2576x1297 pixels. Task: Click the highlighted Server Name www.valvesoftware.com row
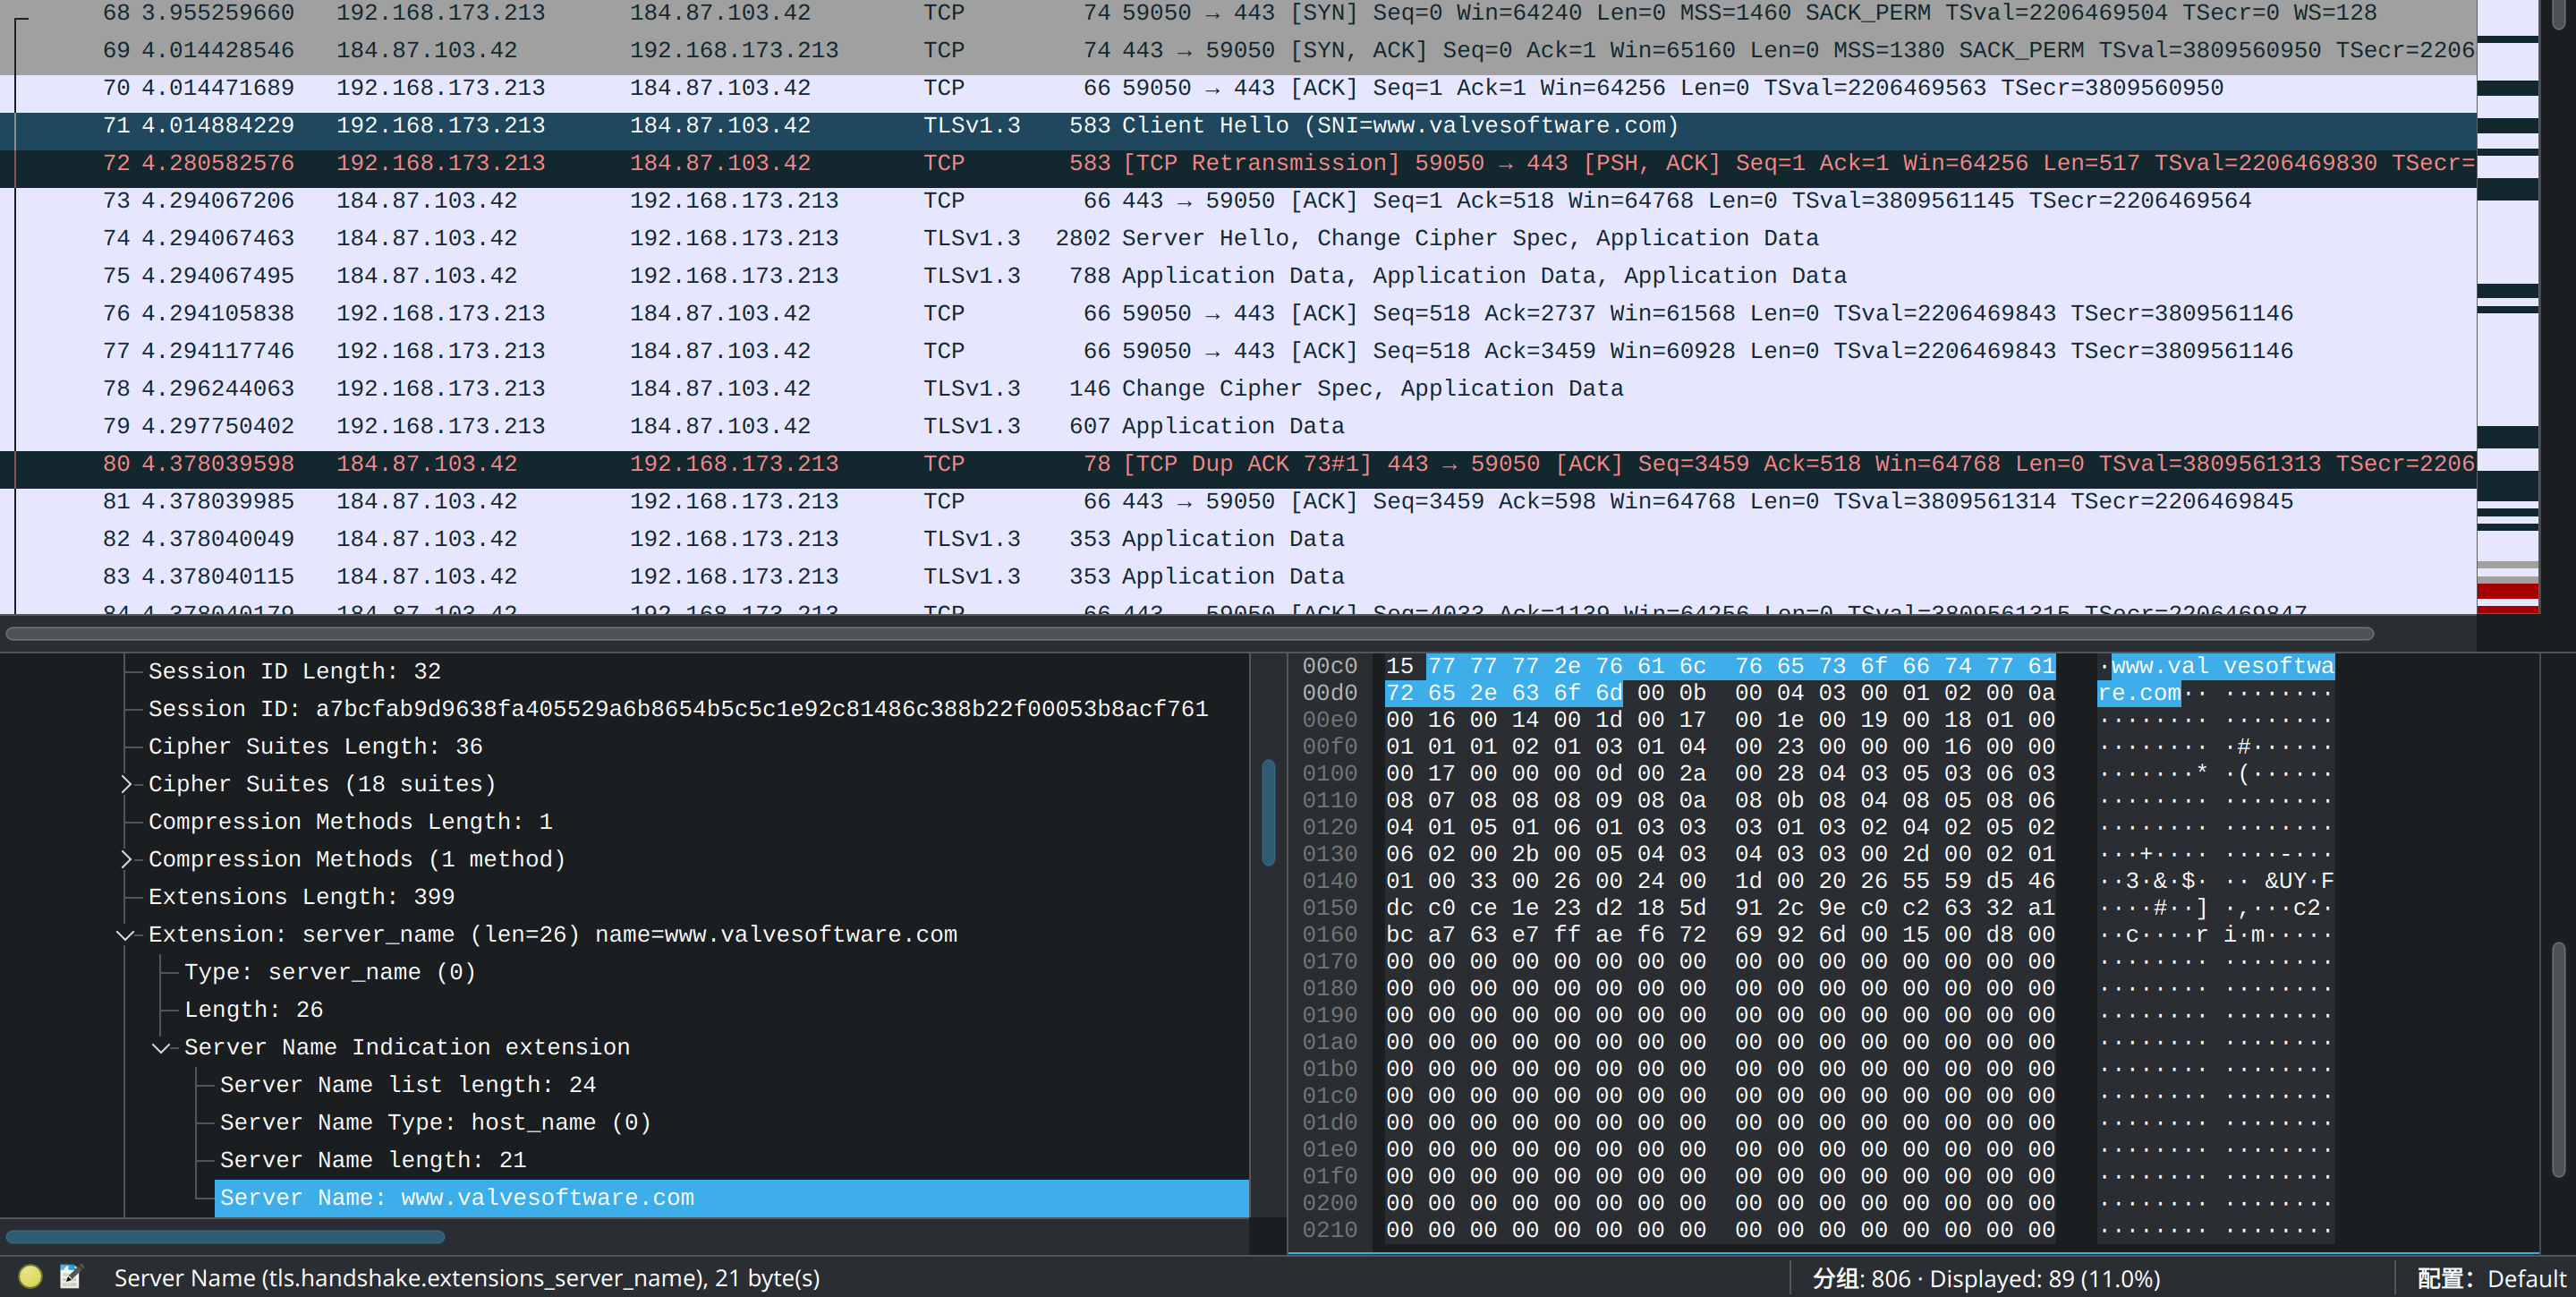point(457,1198)
